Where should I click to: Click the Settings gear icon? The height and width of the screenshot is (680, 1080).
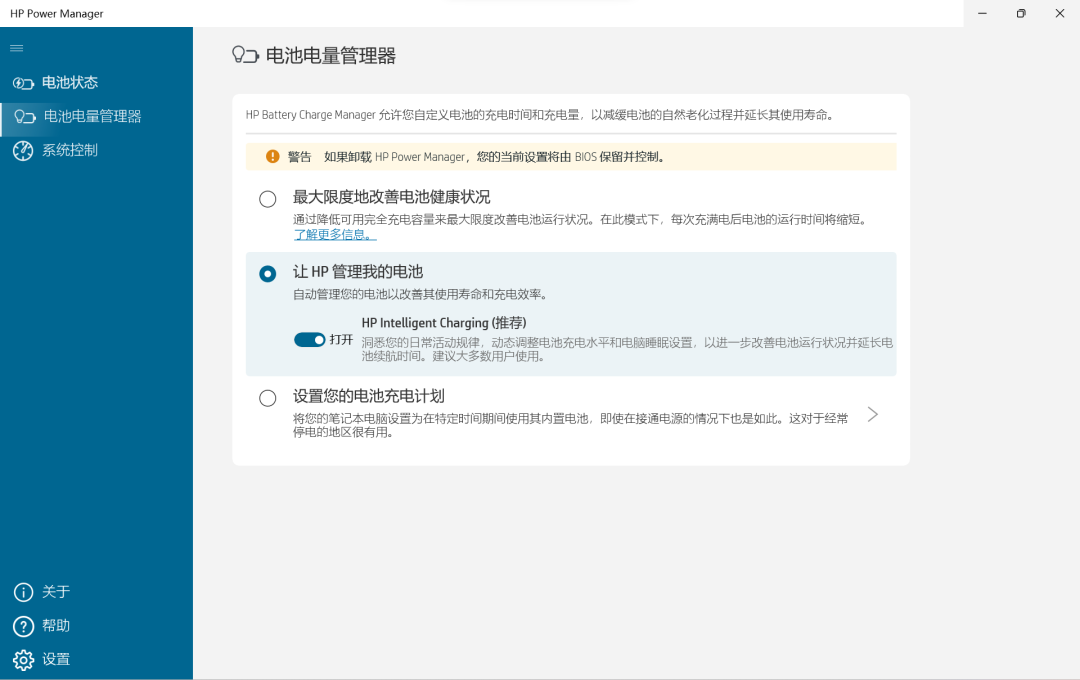tap(23, 659)
